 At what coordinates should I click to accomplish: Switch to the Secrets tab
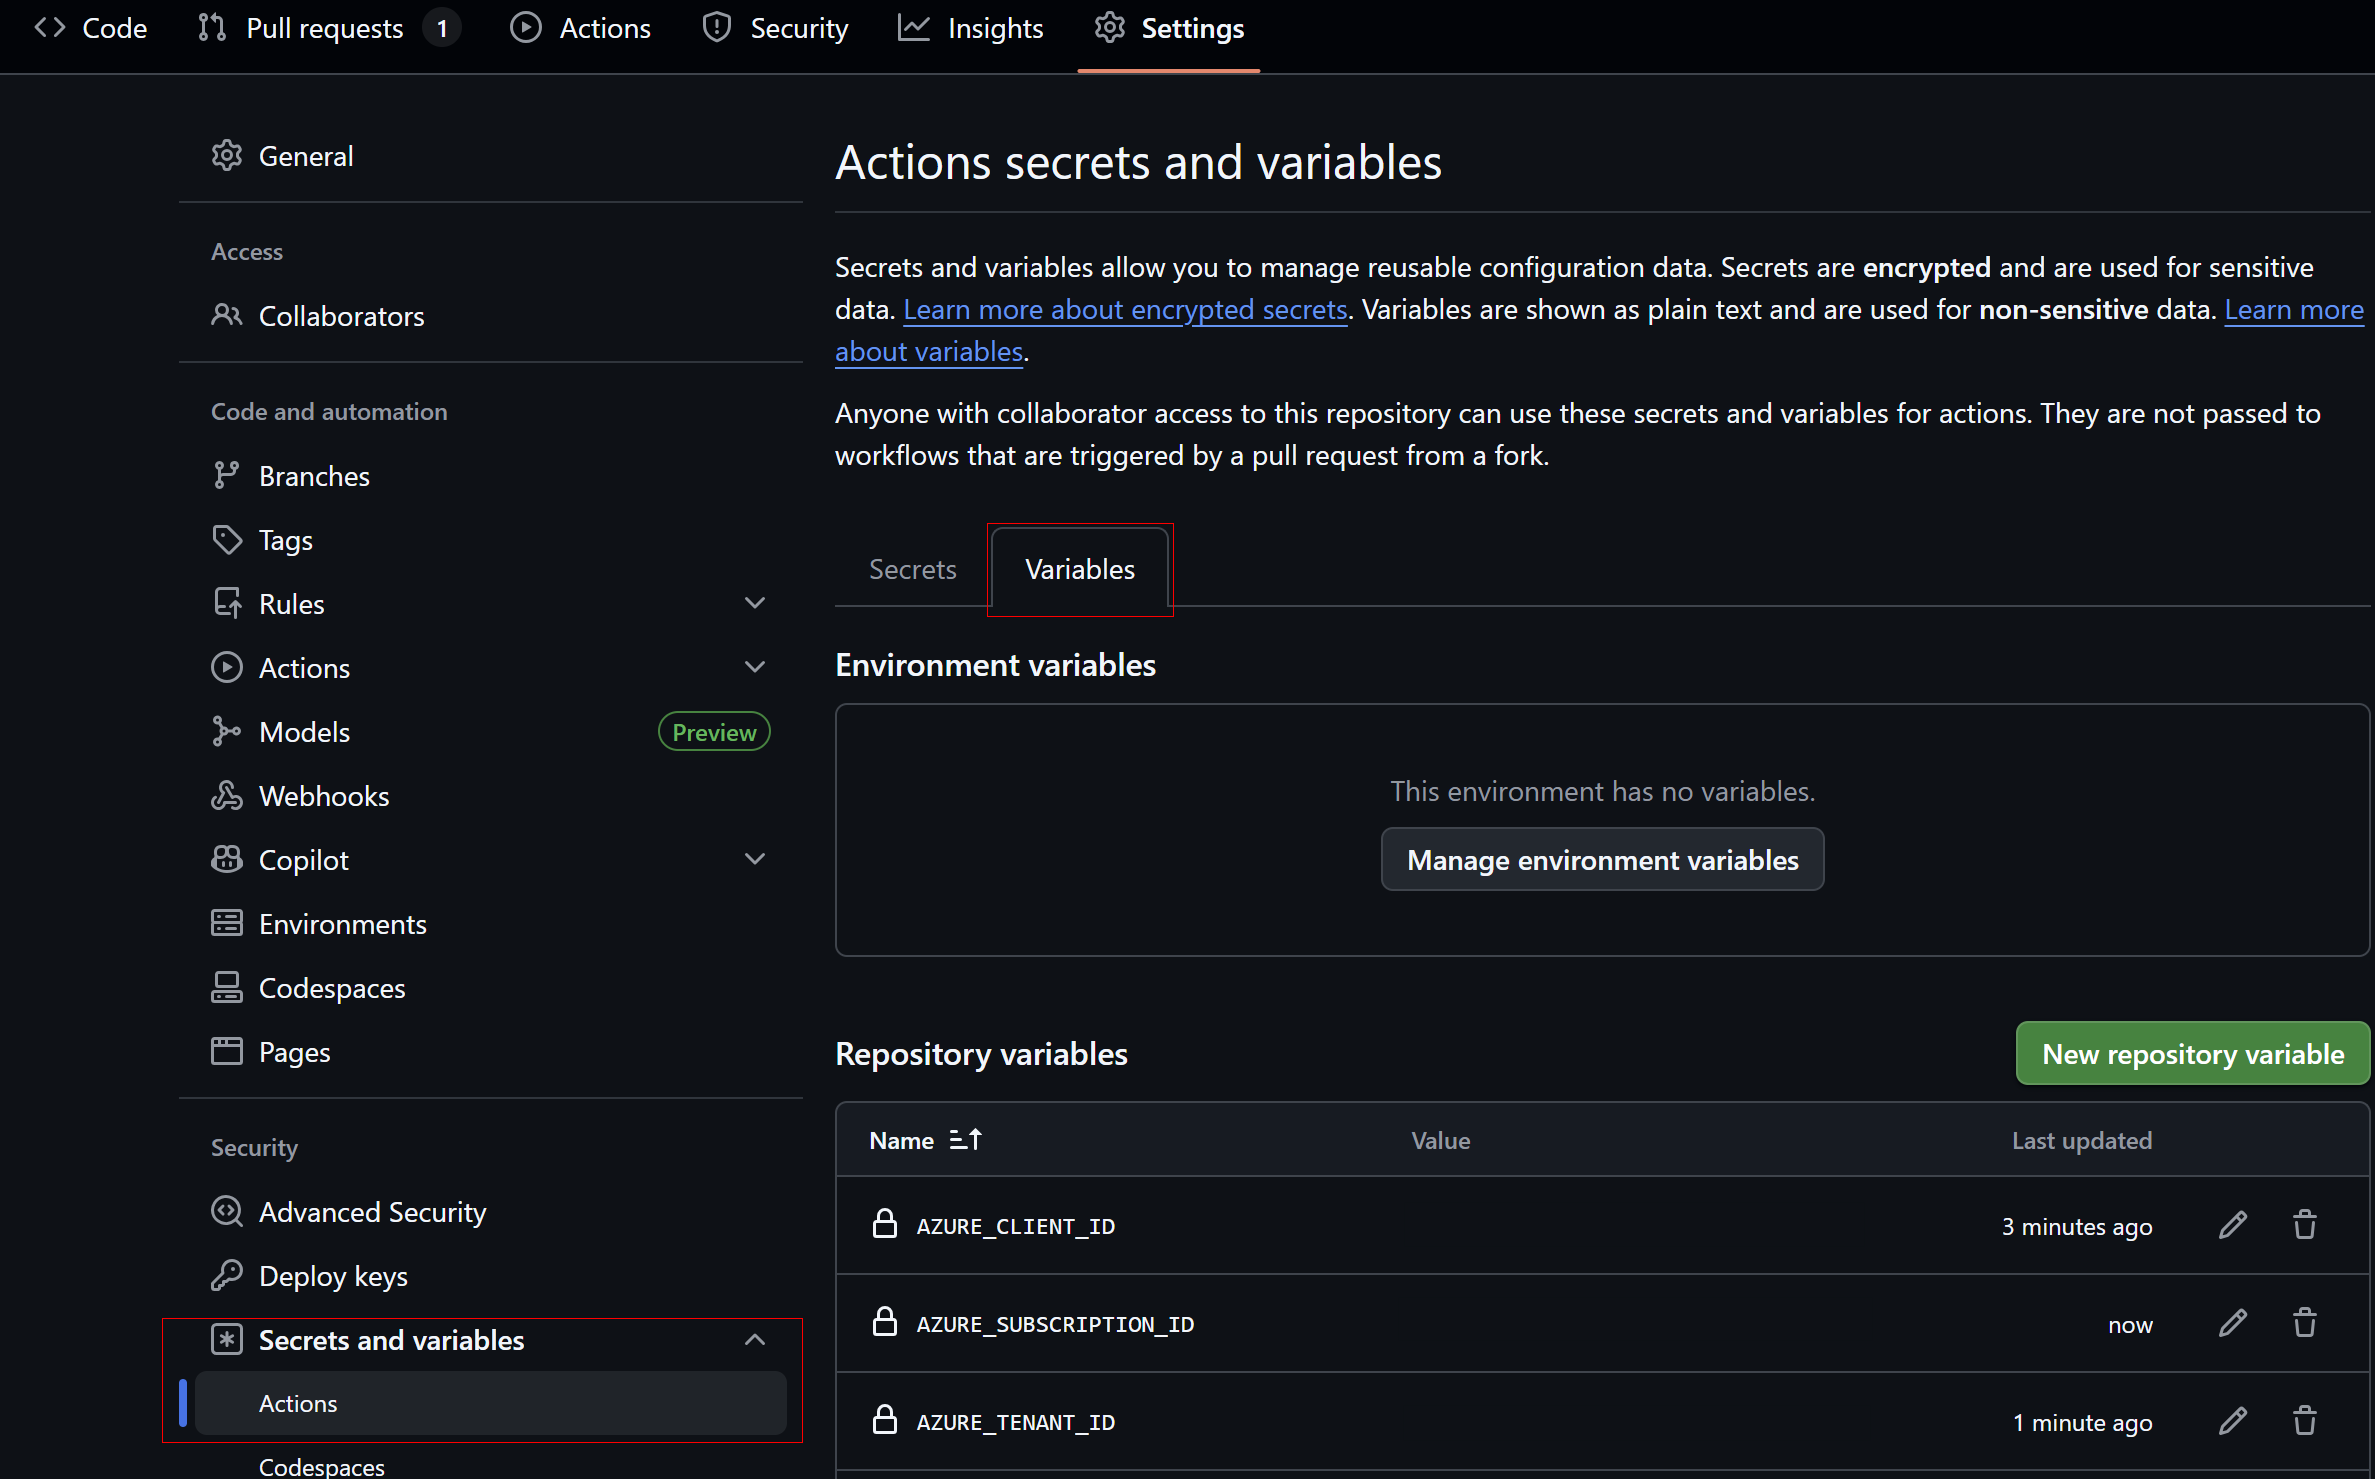pos(912,569)
